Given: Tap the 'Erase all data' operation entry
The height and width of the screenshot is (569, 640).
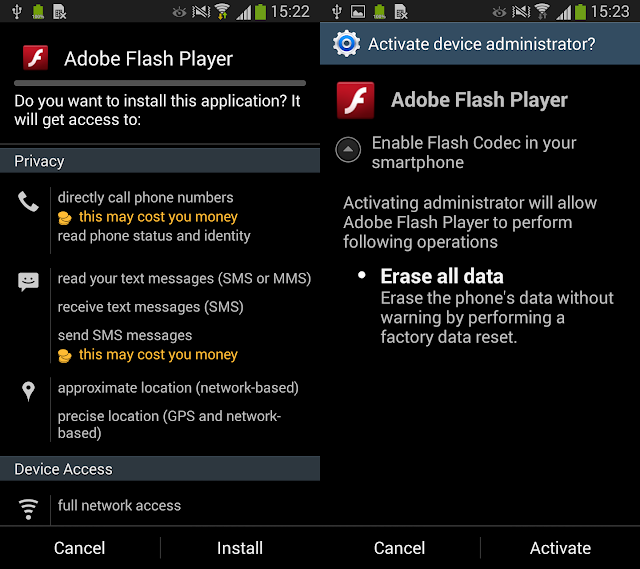Looking at the screenshot, I should point(442,276).
